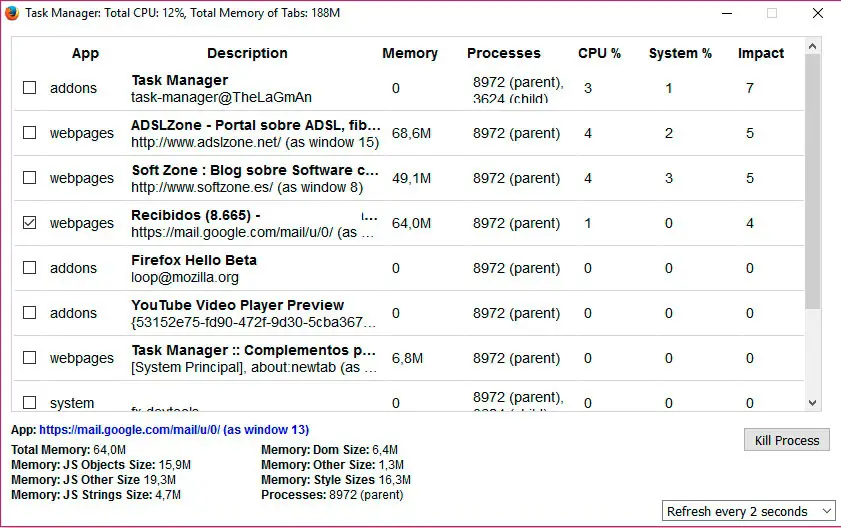Screen dimensions: 841x528
Task: Click the Impact column header
Action: [761, 53]
